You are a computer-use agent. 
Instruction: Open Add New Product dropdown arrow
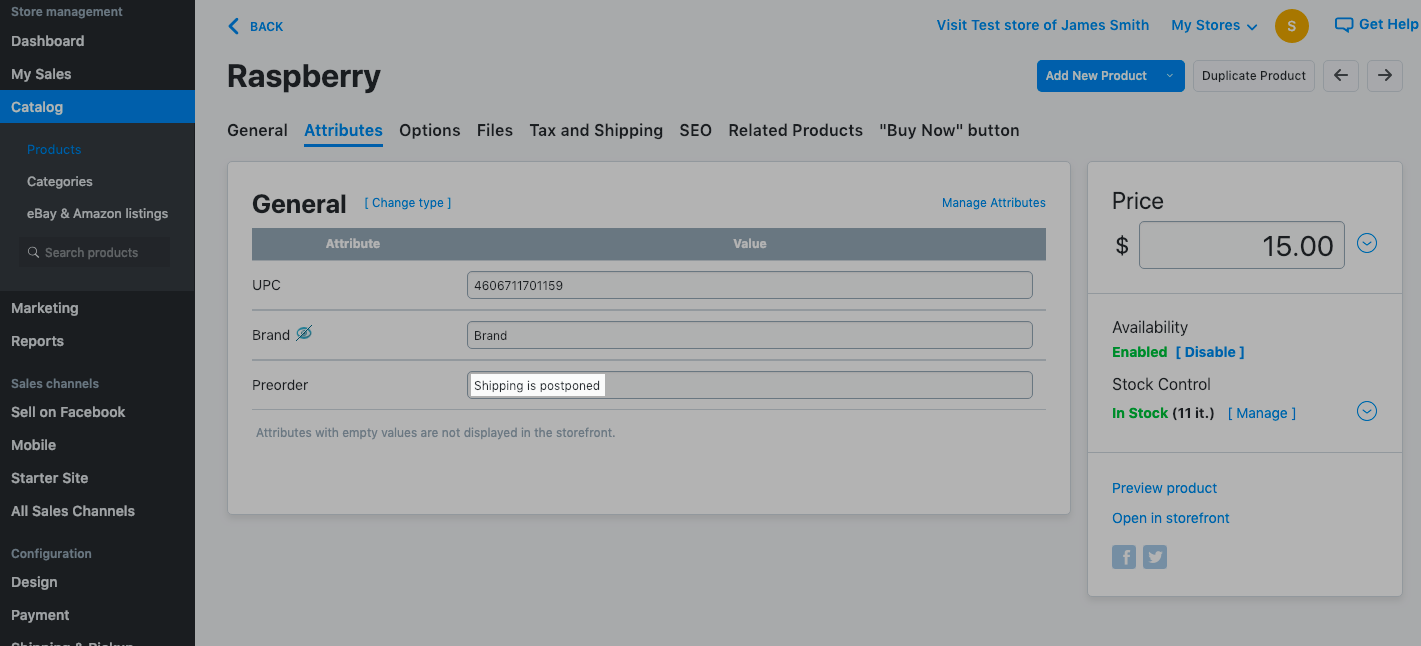tap(1169, 76)
